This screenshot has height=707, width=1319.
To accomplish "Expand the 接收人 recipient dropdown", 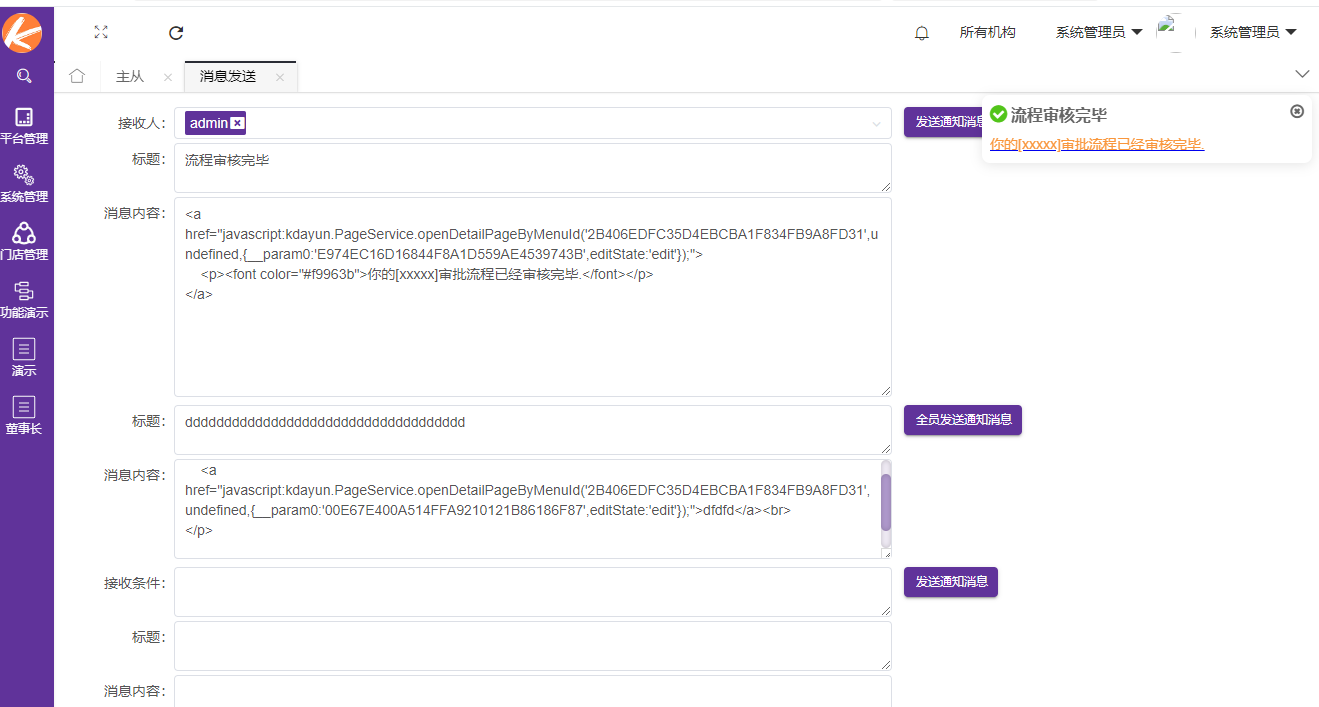I will [x=876, y=124].
